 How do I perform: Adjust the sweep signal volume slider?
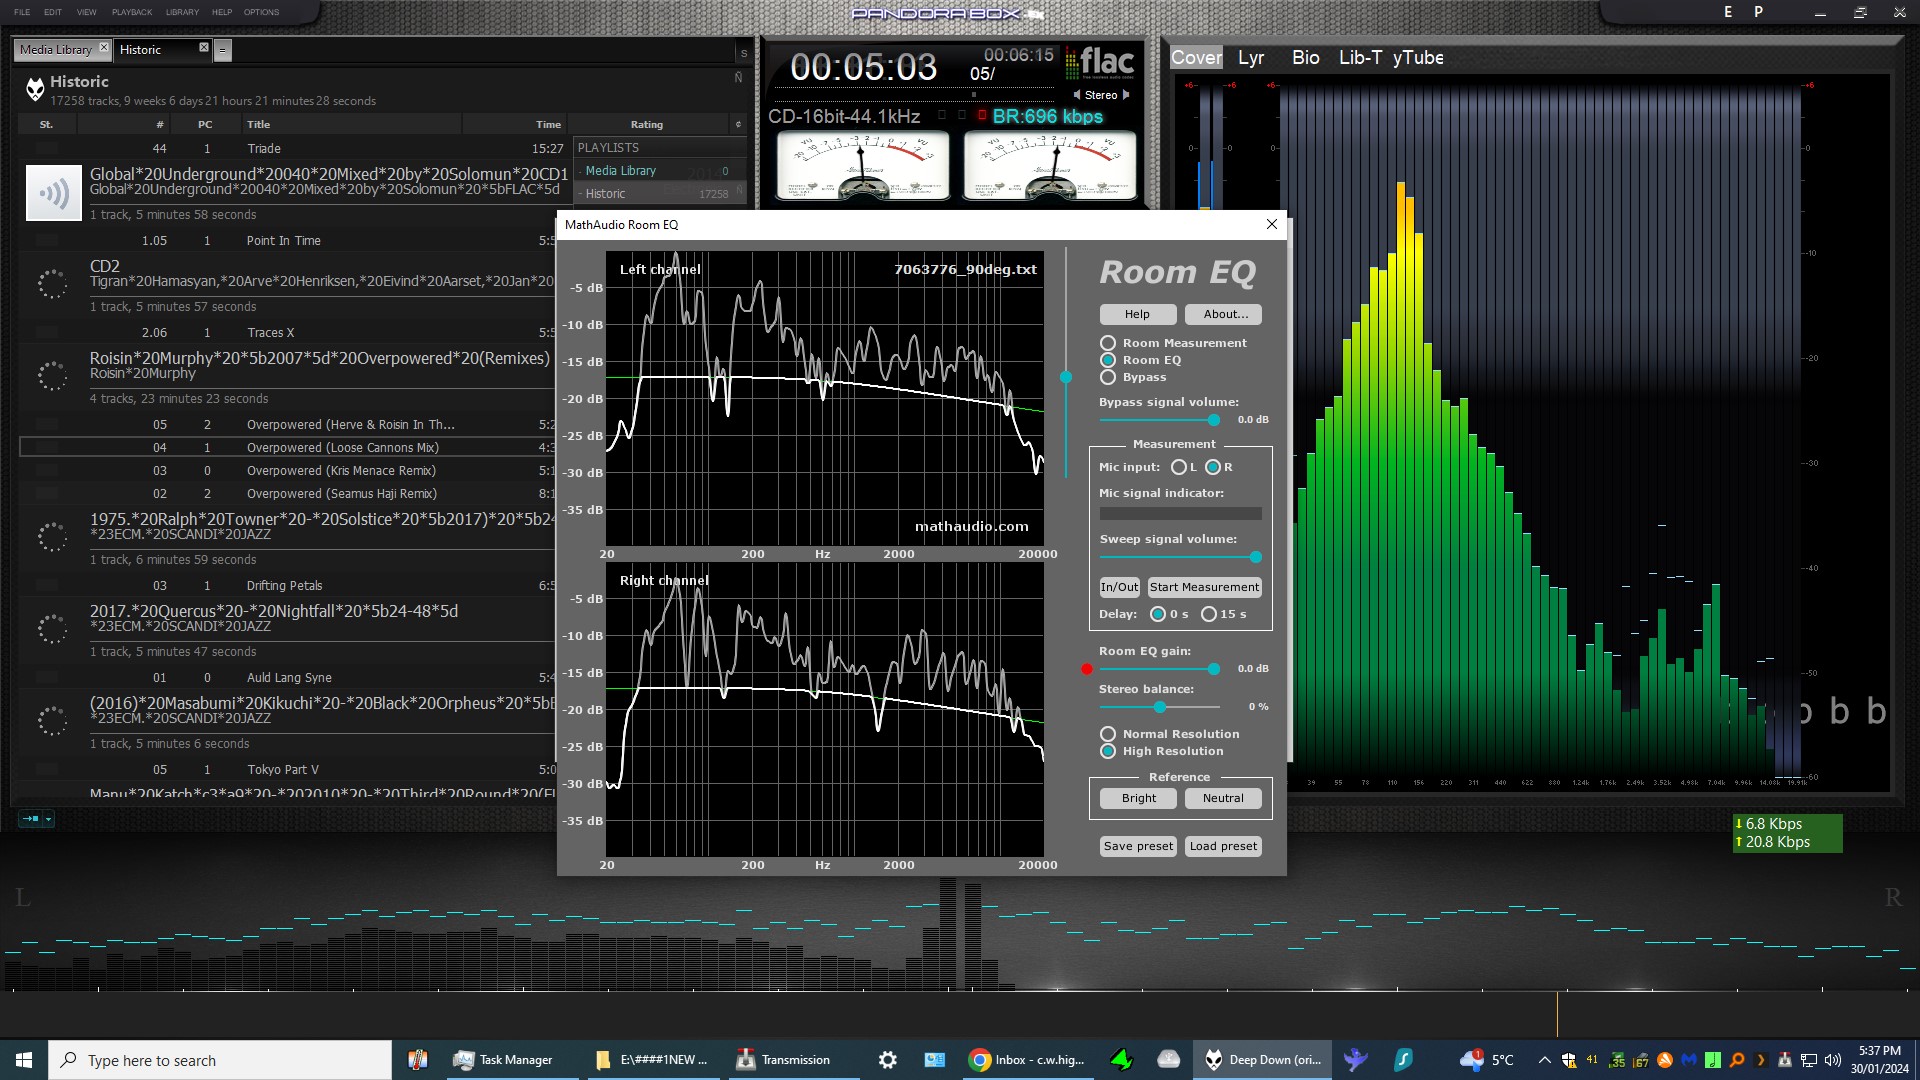click(x=1255, y=557)
